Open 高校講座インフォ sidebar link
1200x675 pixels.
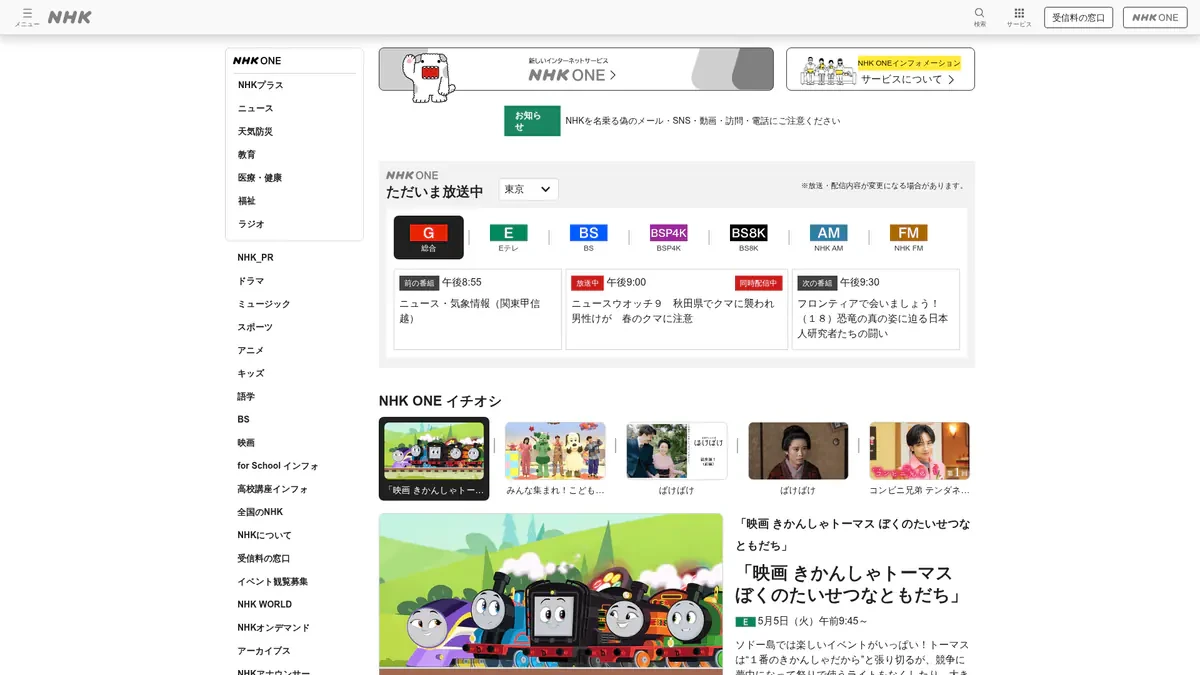(x=273, y=489)
